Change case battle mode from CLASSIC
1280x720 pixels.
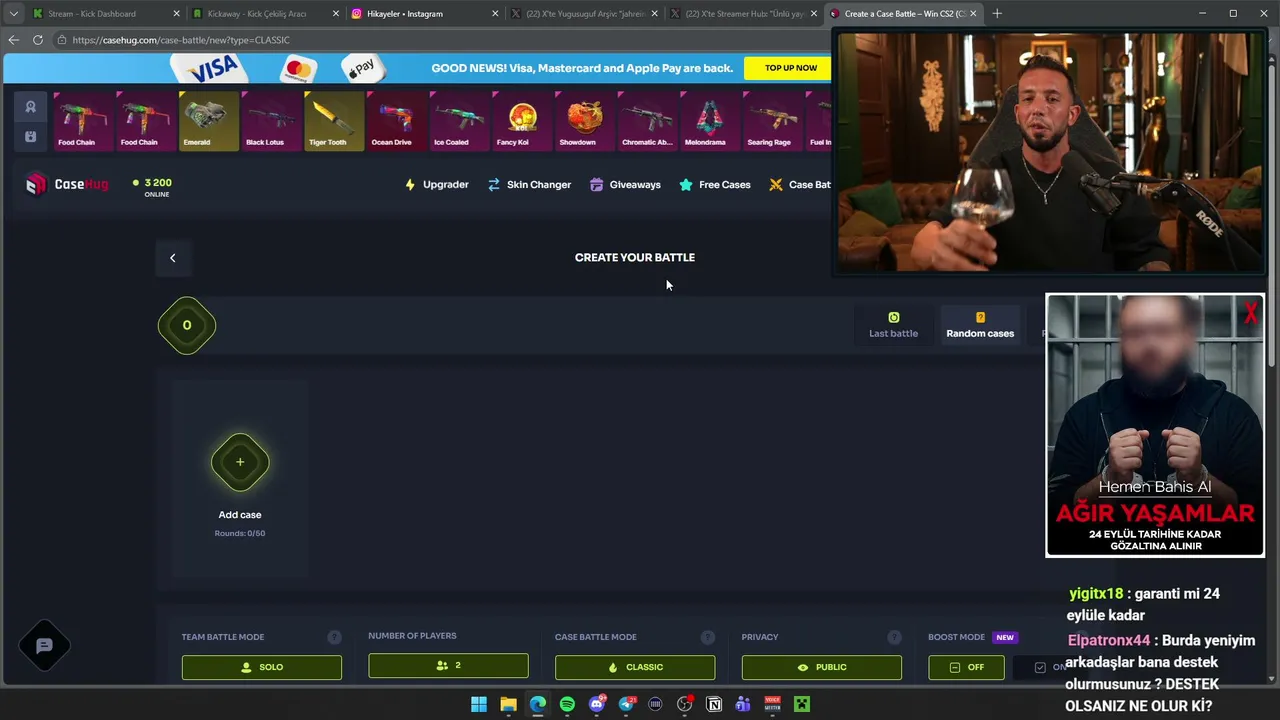[x=635, y=667]
